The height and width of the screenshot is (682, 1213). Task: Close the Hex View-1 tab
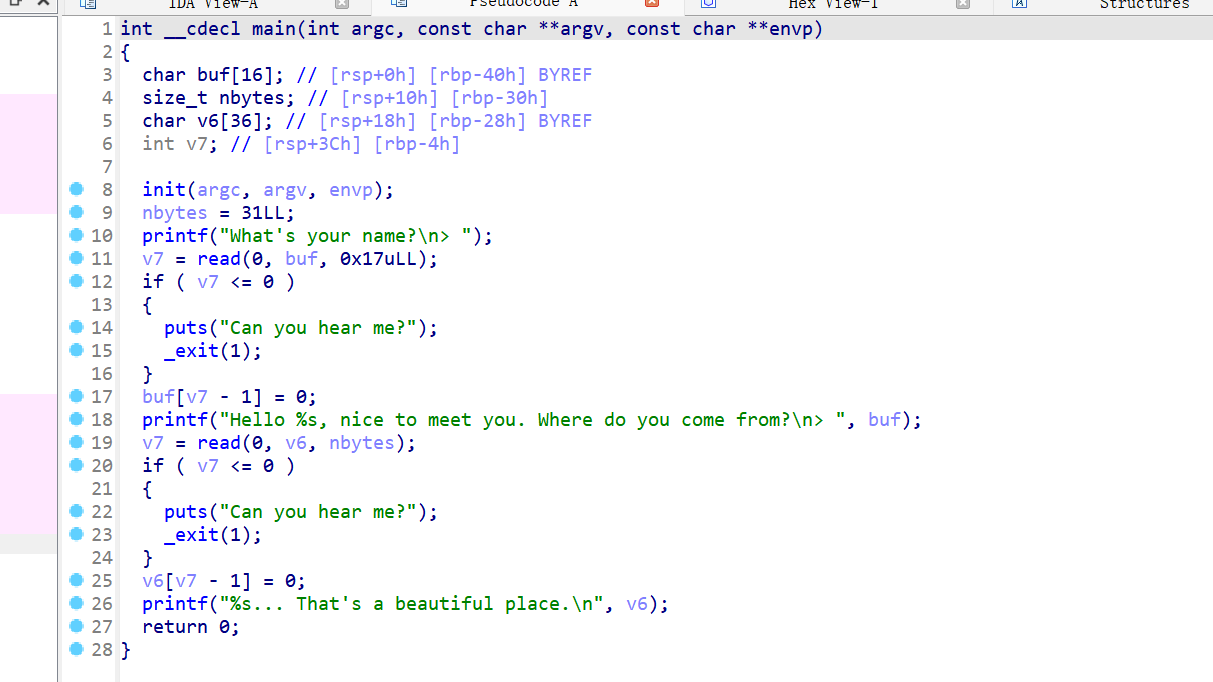pyautogui.click(x=963, y=4)
